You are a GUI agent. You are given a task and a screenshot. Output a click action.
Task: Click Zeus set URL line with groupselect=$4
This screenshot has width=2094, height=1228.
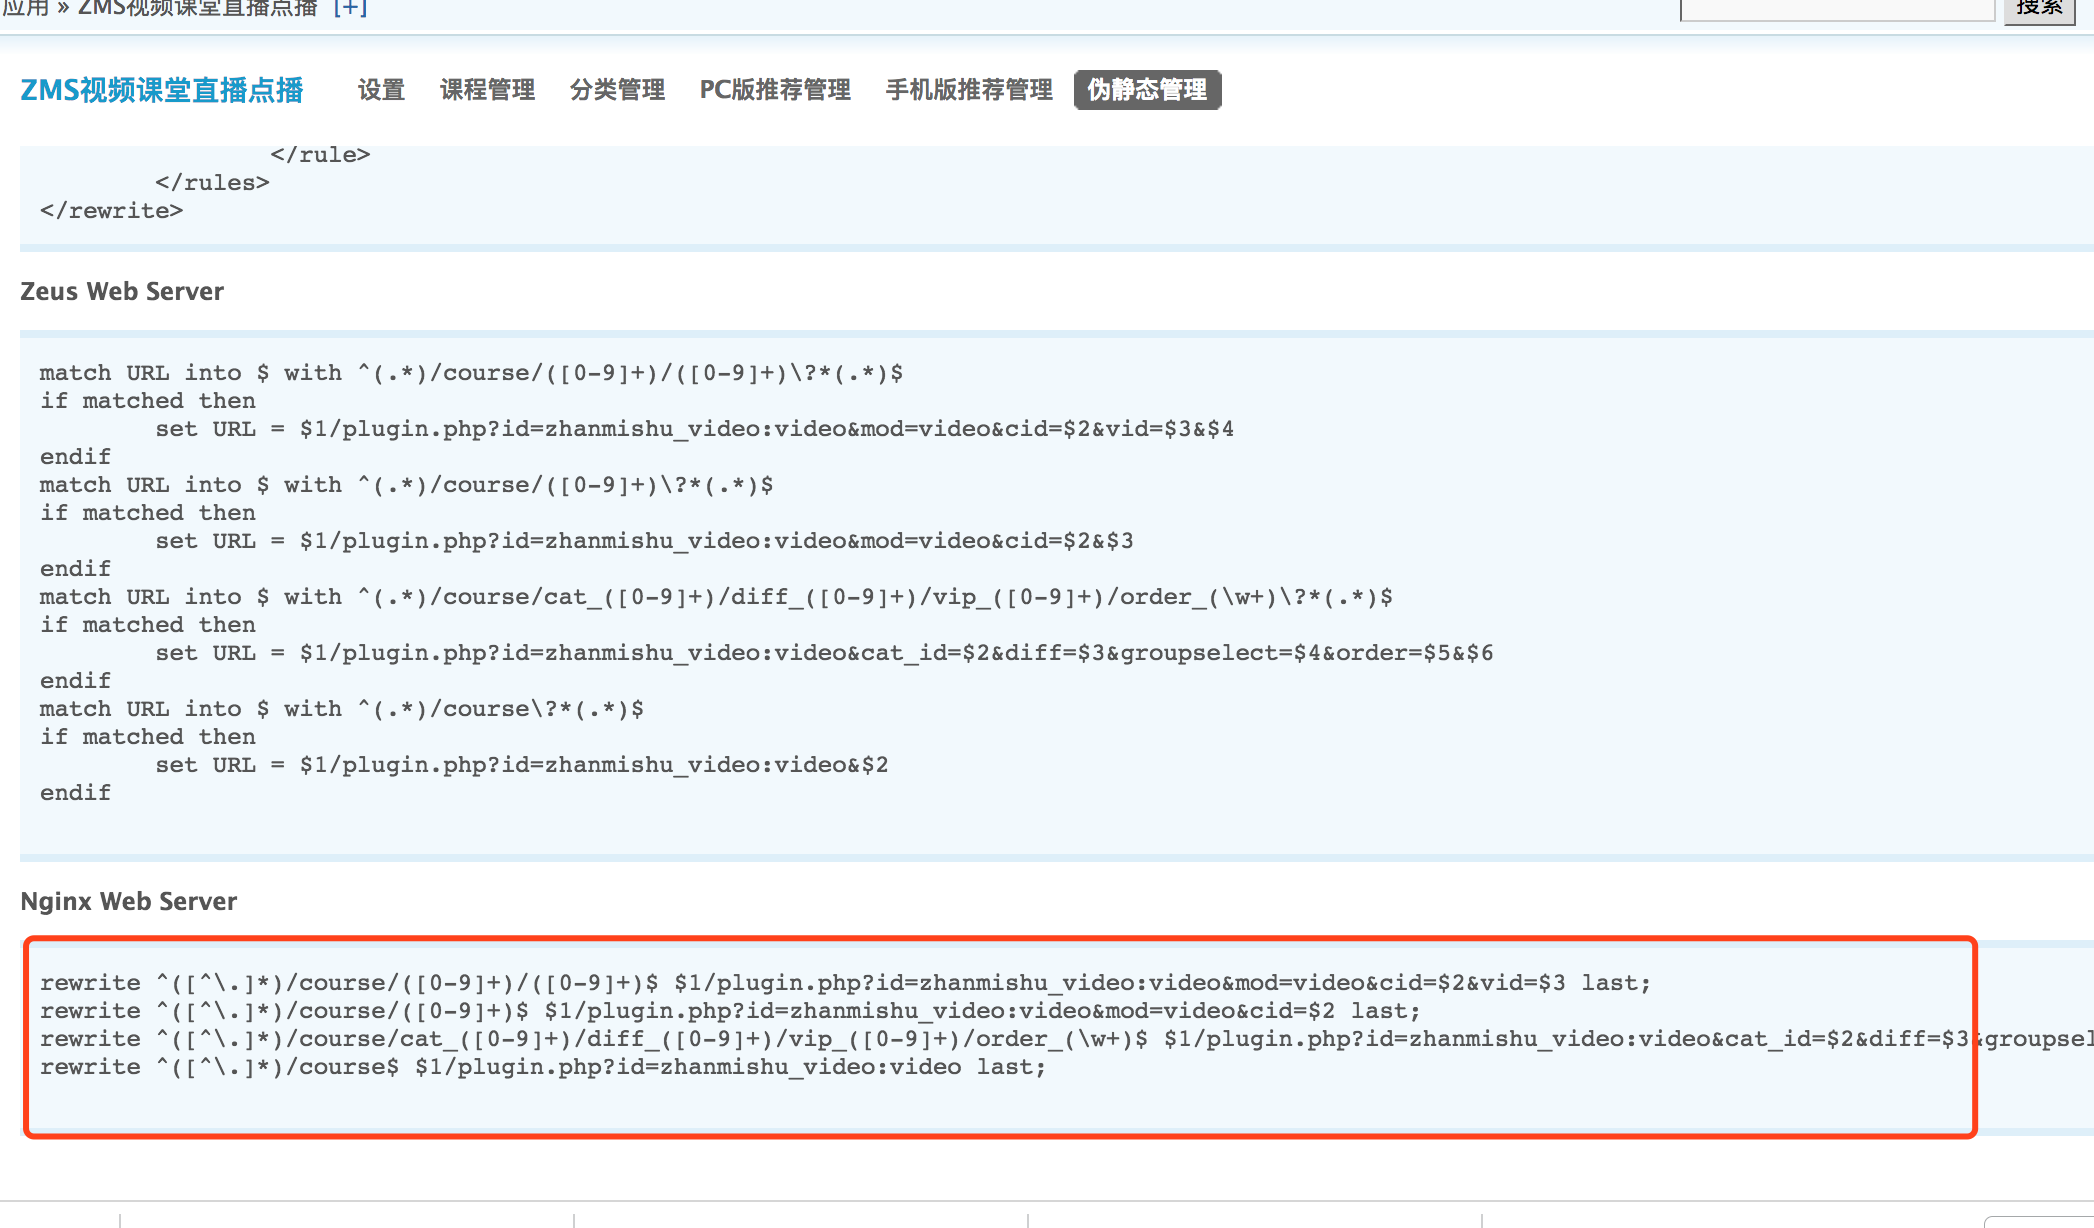tap(824, 653)
